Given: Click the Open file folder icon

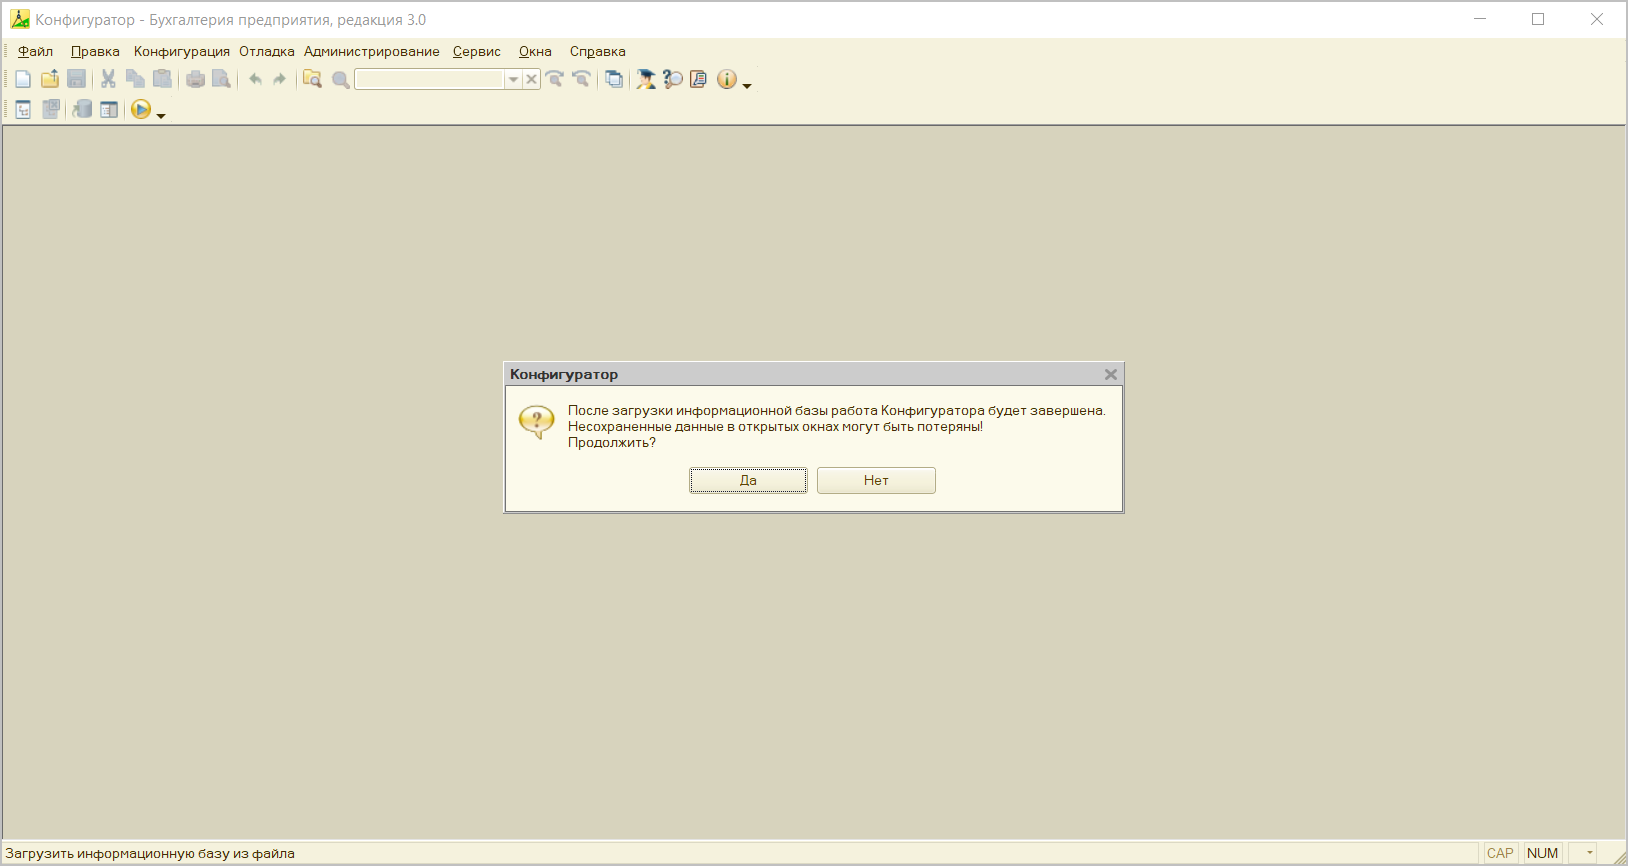Looking at the screenshot, I should click(50, 80).
